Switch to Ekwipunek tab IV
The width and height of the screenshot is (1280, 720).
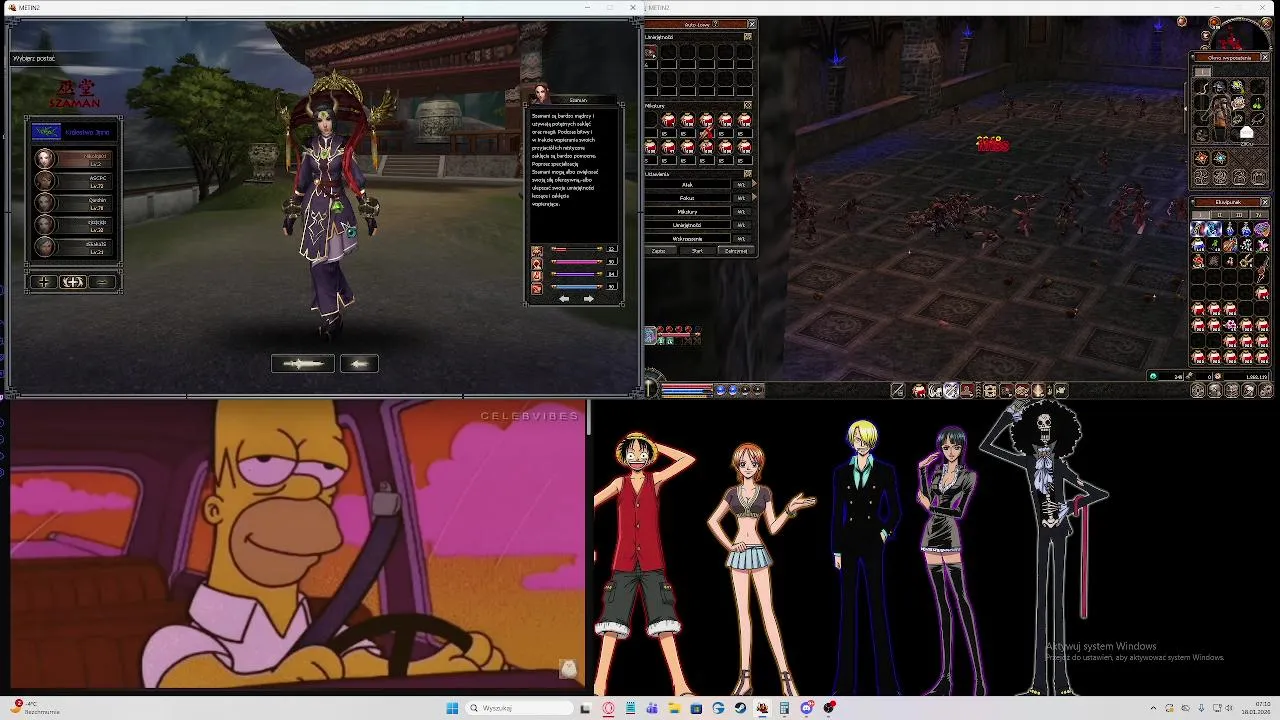(x=1259, y=215)
